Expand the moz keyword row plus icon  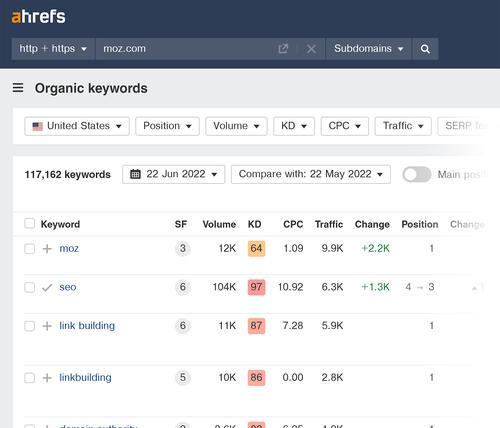pos(47,249)
